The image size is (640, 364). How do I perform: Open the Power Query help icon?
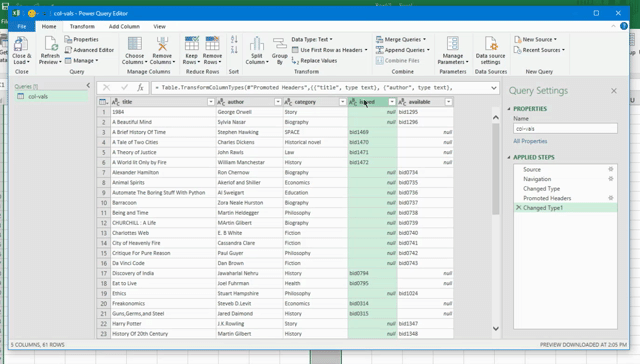coord(624,26)
